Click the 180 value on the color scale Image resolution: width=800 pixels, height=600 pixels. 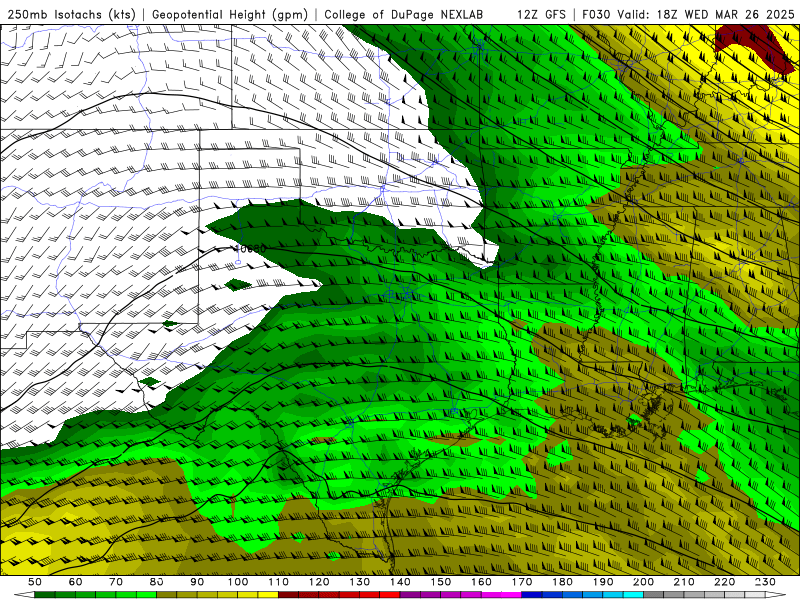pyautogui.click(x=562, y=582)
